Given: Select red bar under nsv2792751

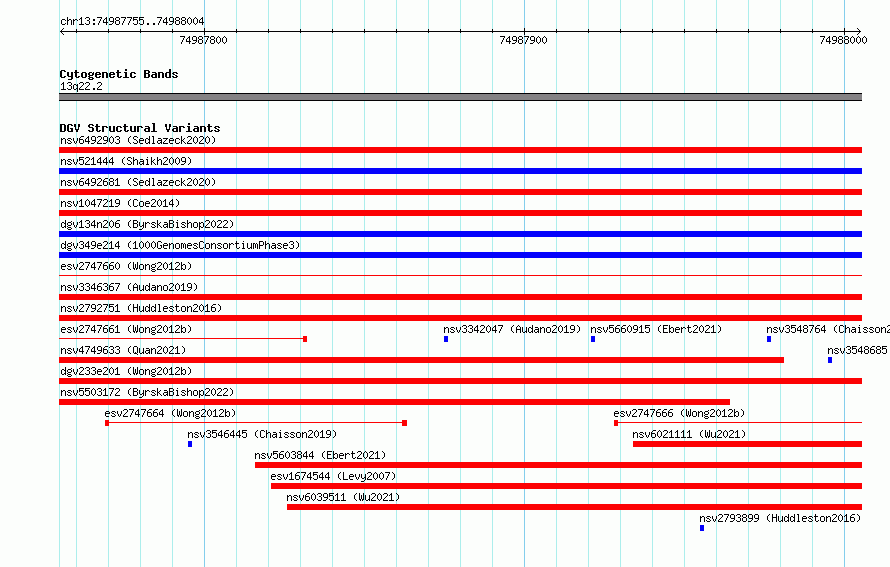Looking at the screenshot, I should pos(460,318).
